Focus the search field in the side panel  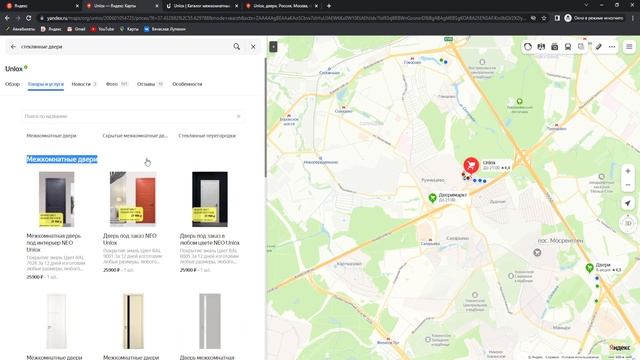click(x=124, y=47)
